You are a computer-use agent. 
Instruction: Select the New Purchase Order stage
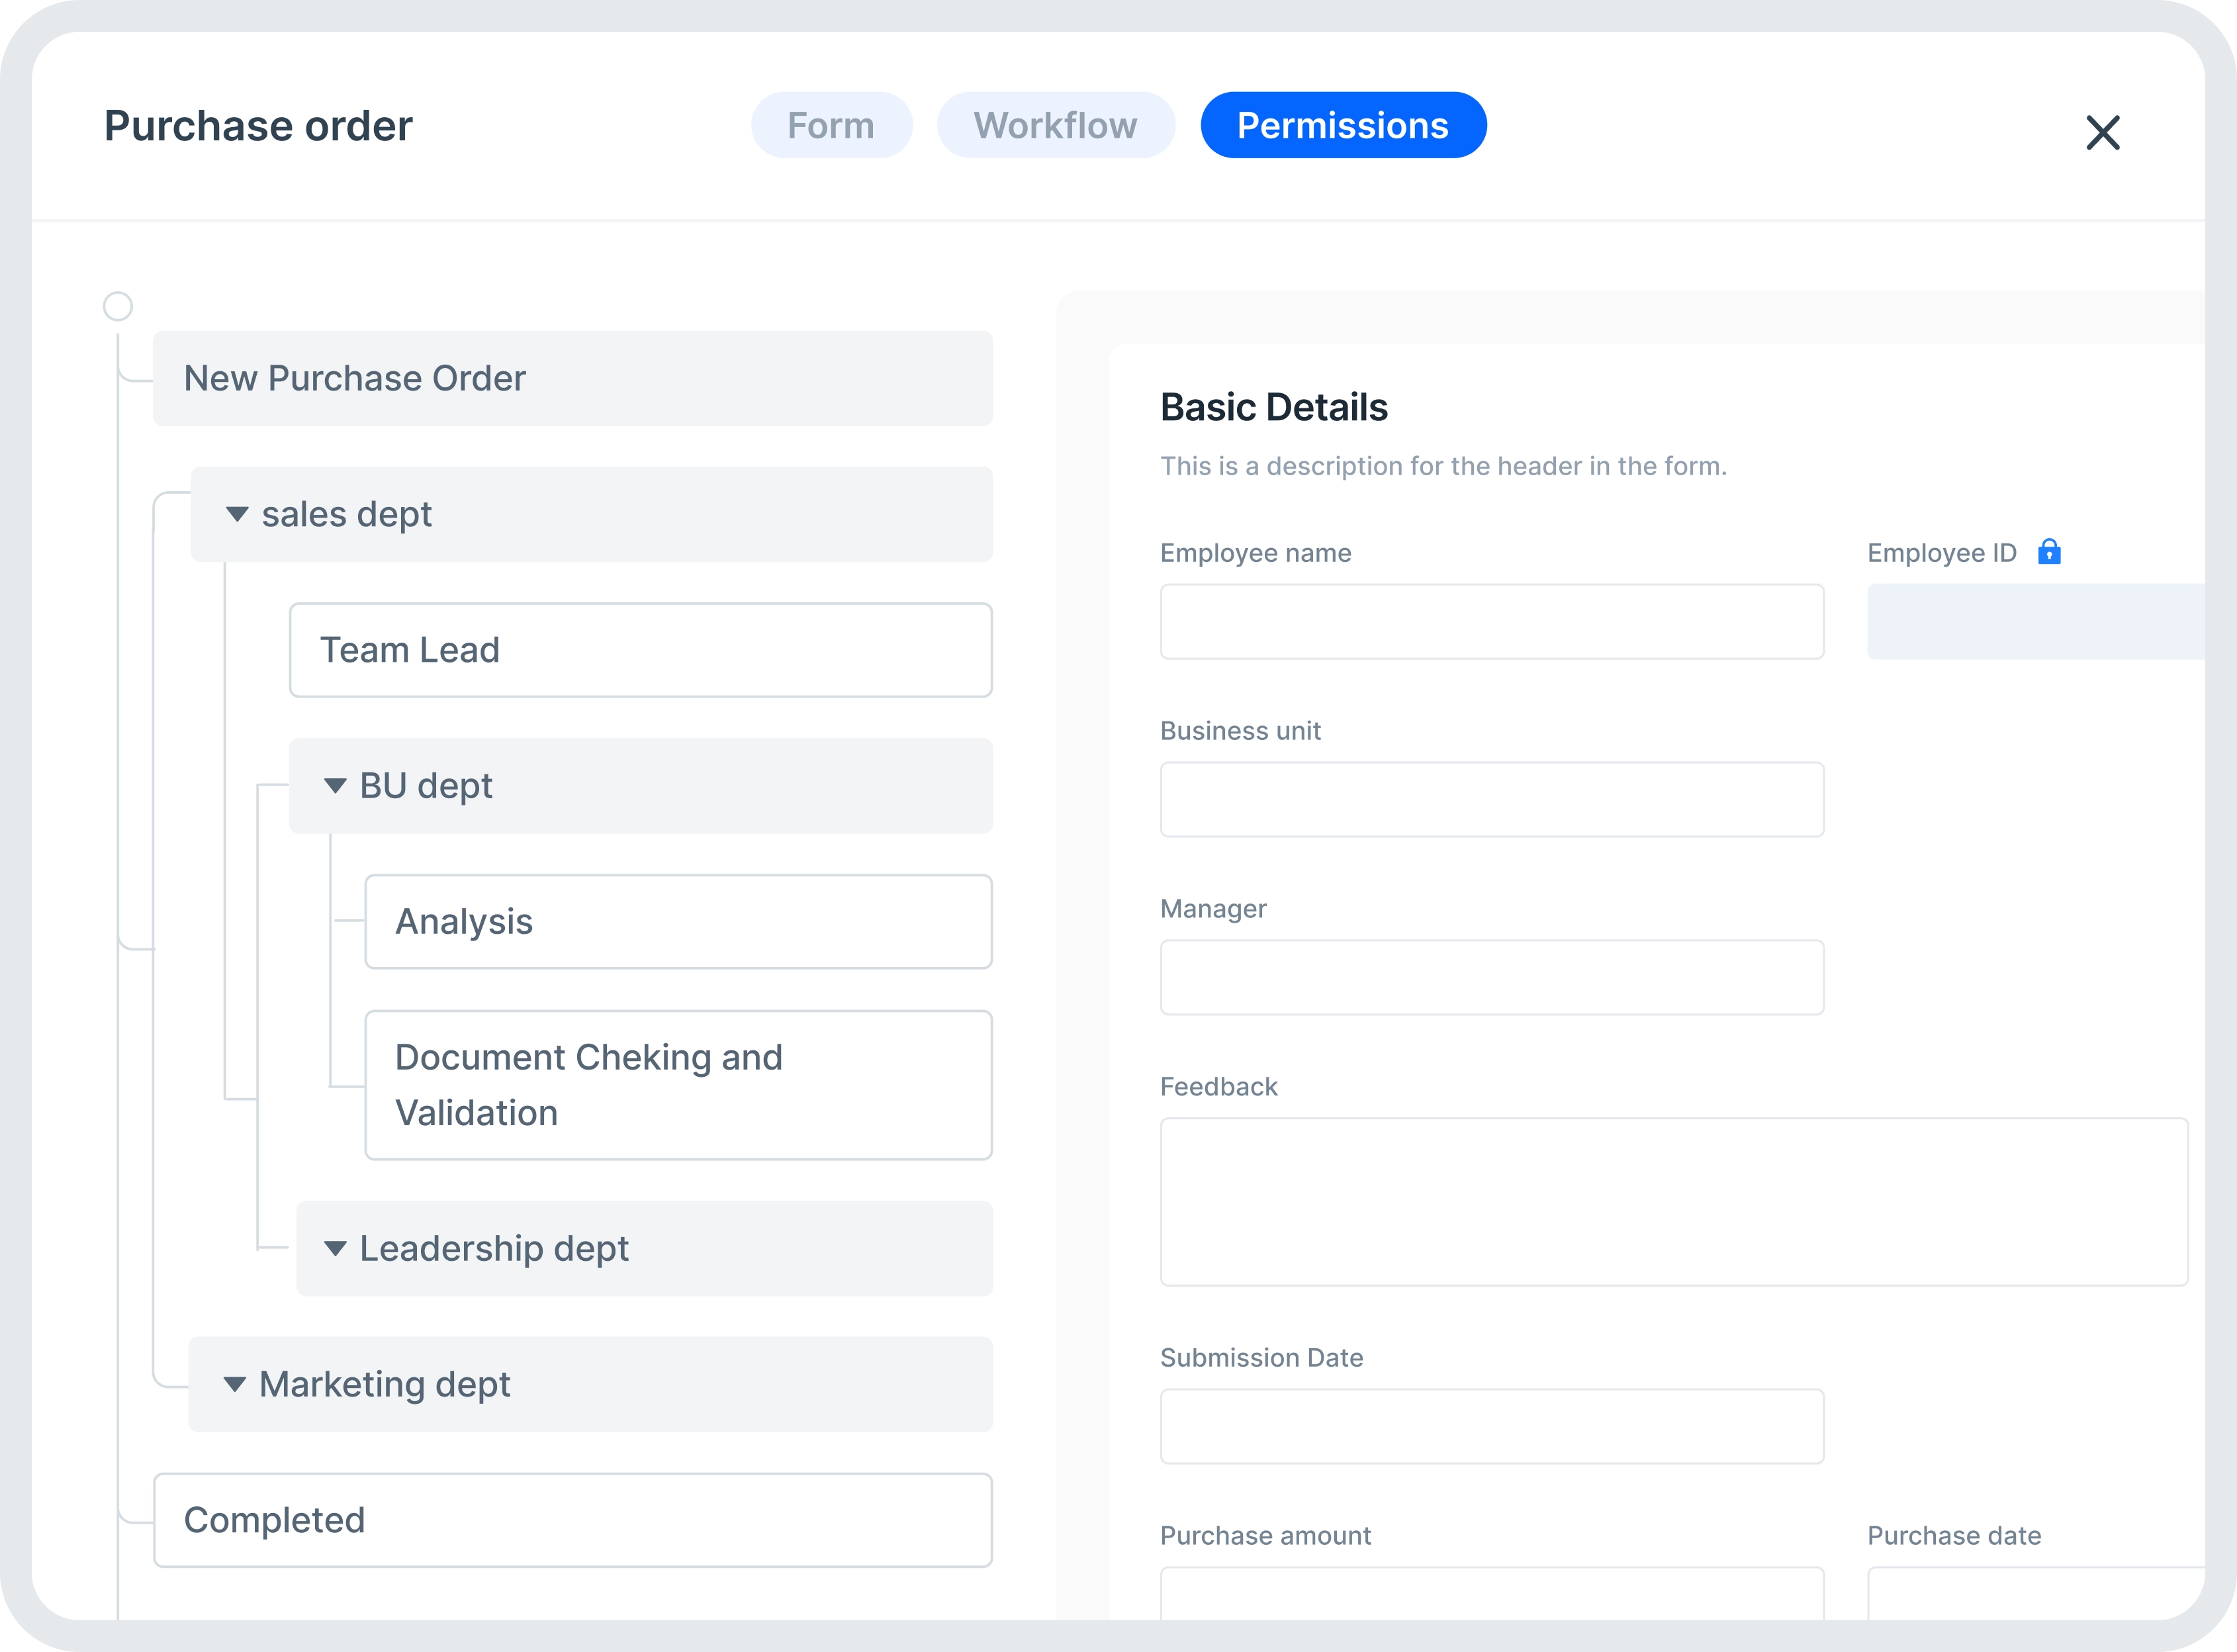click(573, 377)
